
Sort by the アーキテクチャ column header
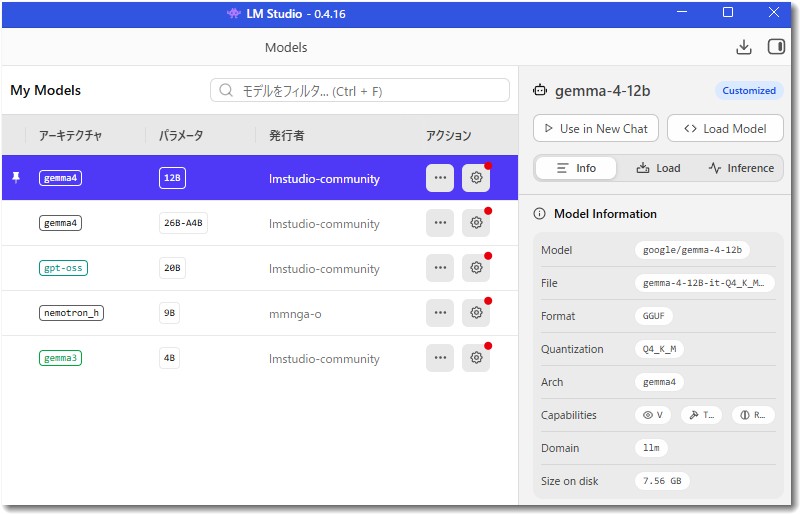pyautogui.click(x=70, y=135)
